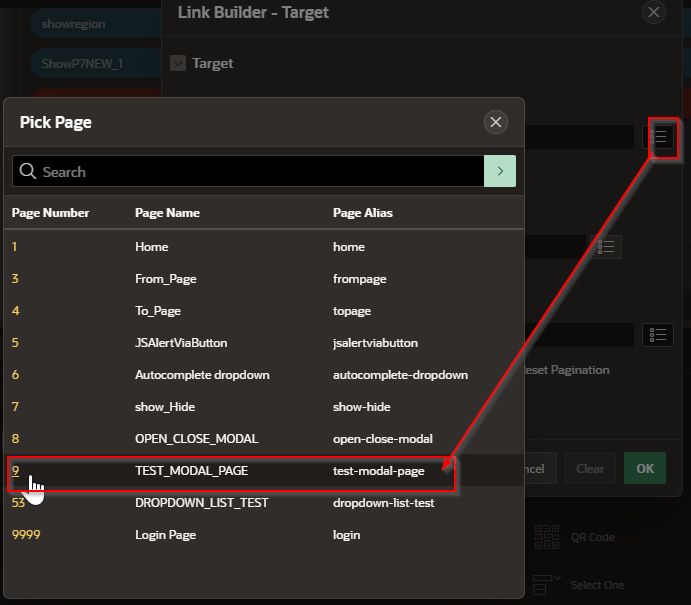
Task: Select page number 1 link
Action: click(x=15, y=247)
